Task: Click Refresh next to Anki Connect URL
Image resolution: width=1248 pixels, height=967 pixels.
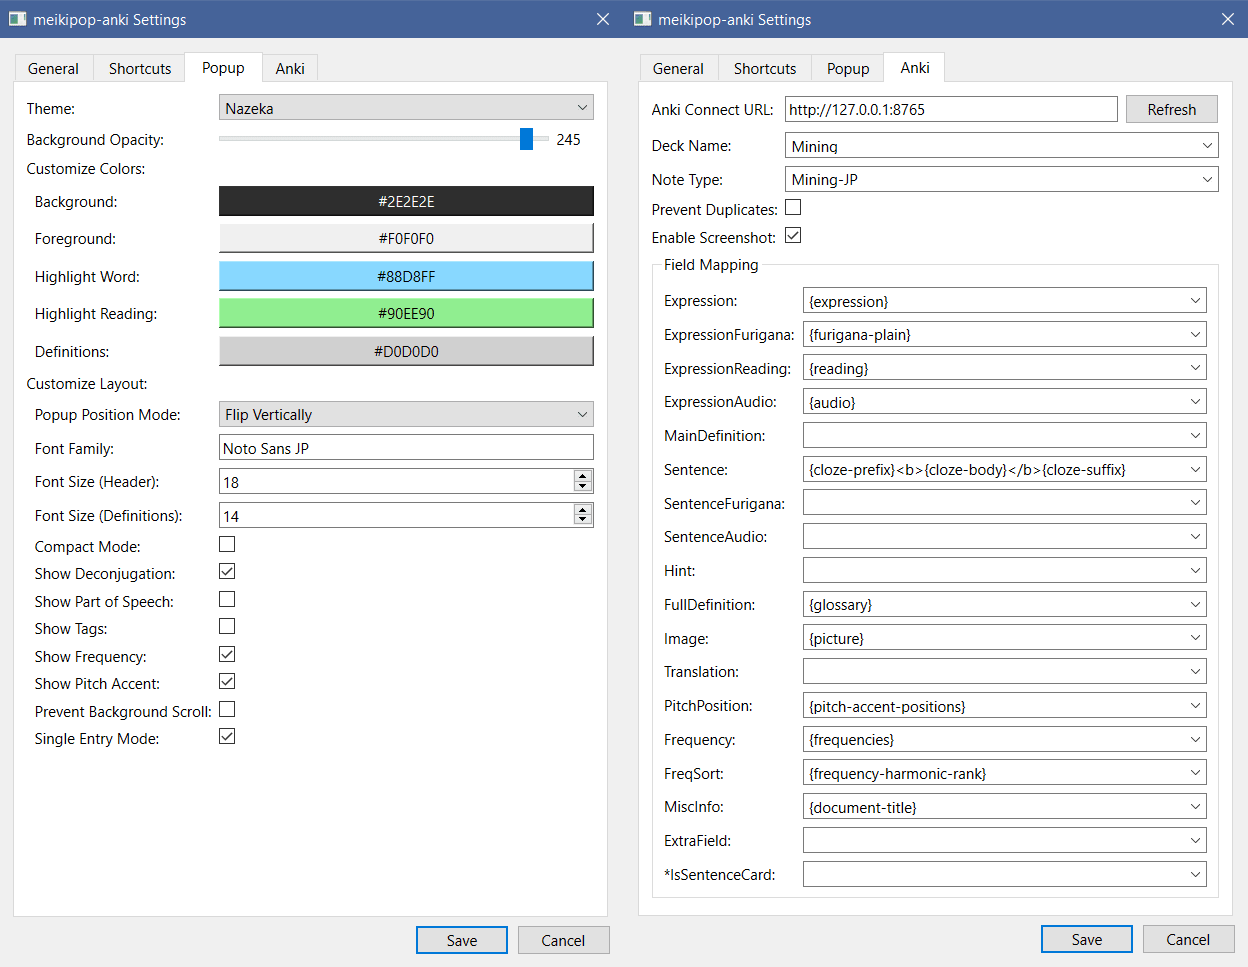Action: pyautogui.click(x=1172, y=109)
